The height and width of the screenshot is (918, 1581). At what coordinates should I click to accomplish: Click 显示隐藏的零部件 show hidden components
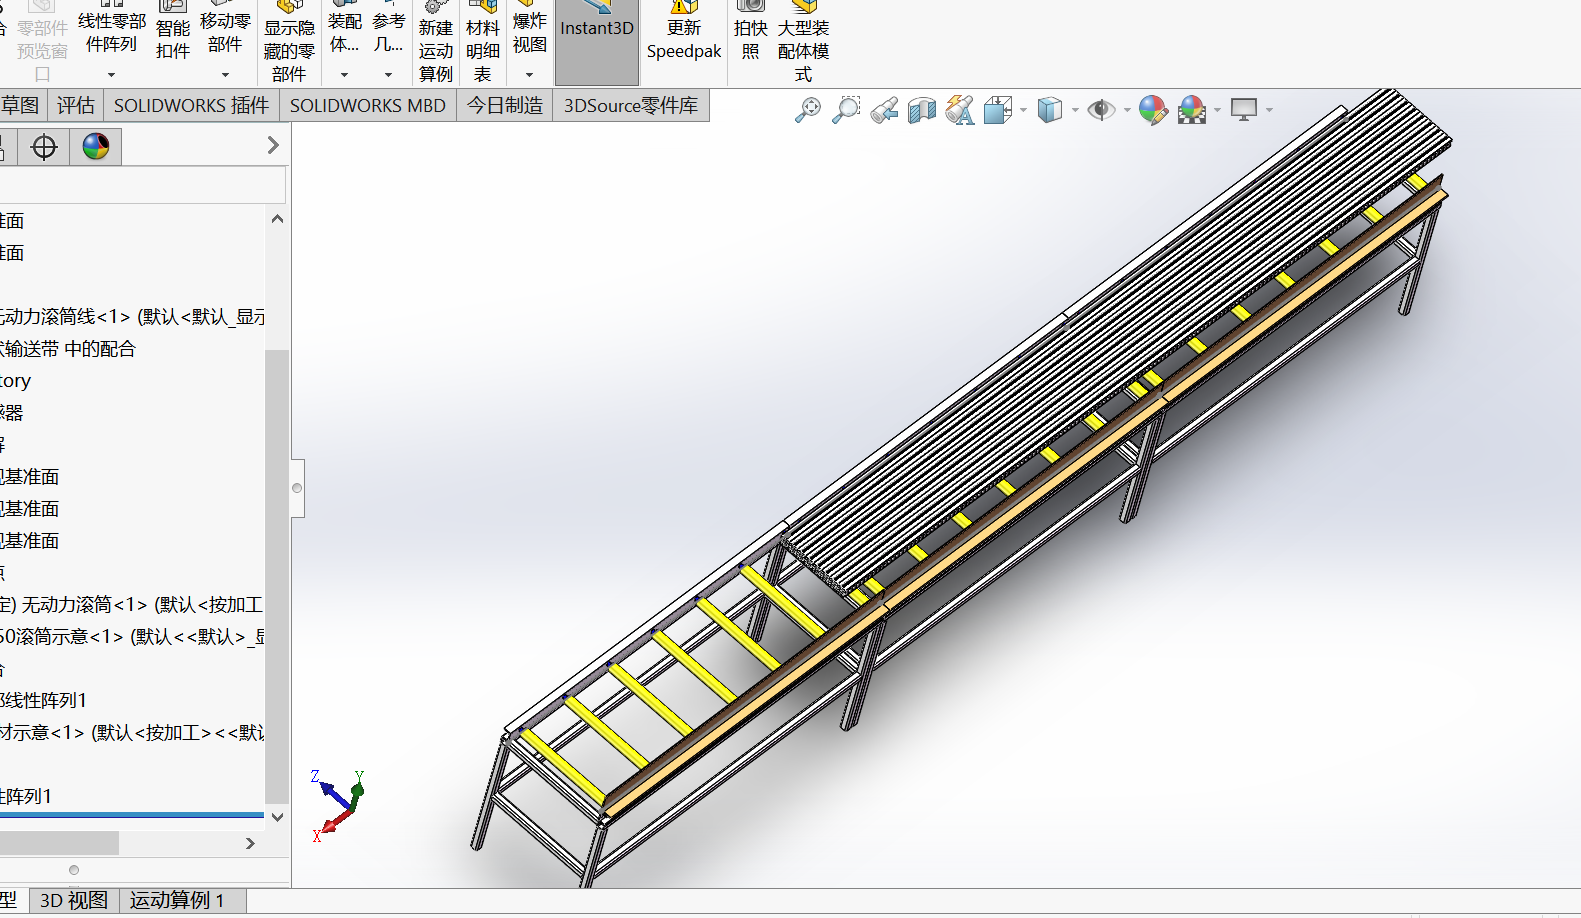[289, 42]
